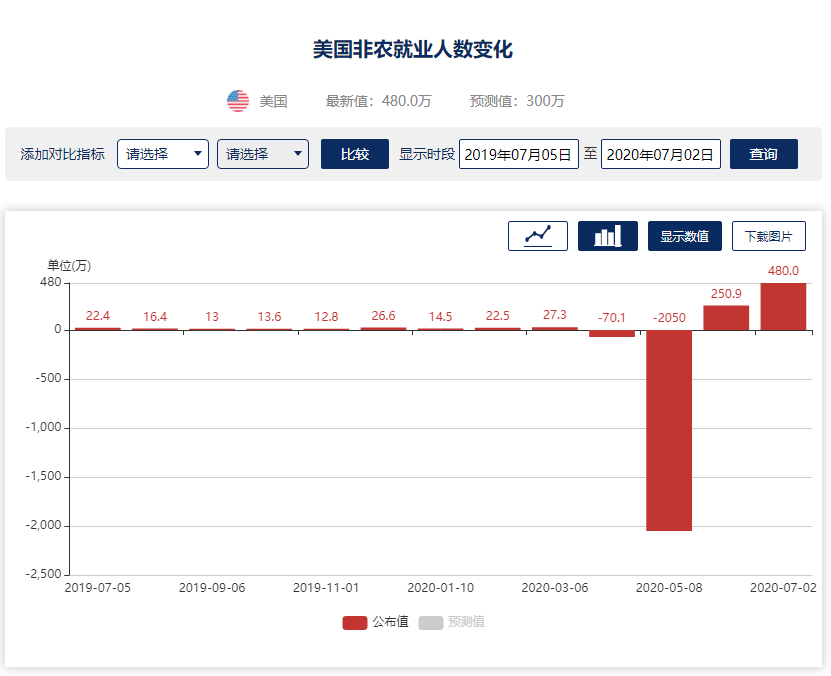Open the second 请选择 comparison dropdown
The image size is (831, 676).
[263, 154]
